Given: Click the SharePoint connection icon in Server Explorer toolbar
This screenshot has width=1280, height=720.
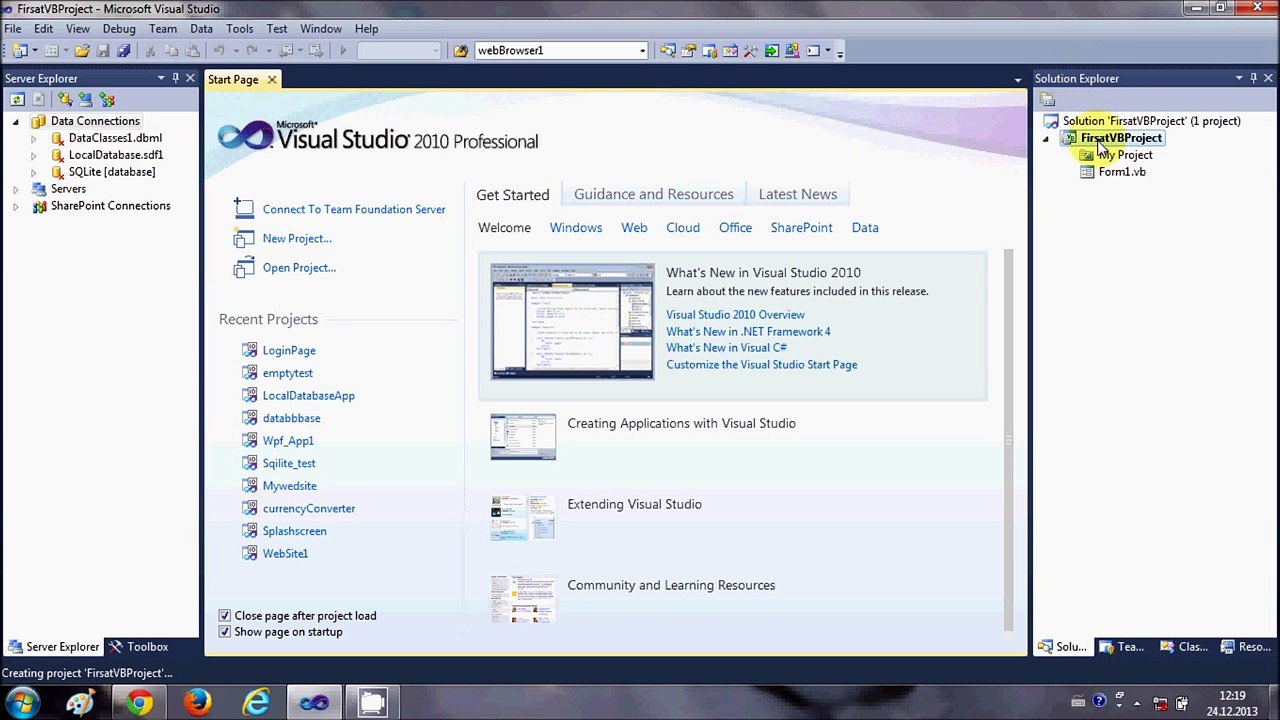Looking at the screenshot, I should 107,99.
